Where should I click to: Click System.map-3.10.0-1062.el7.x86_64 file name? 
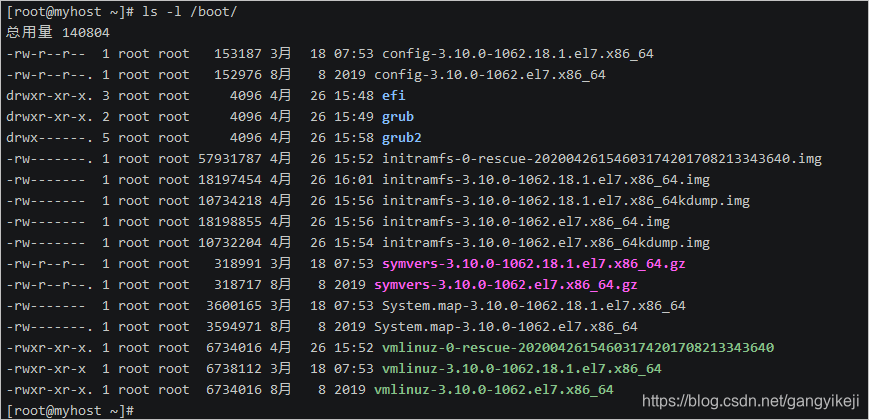506,327
